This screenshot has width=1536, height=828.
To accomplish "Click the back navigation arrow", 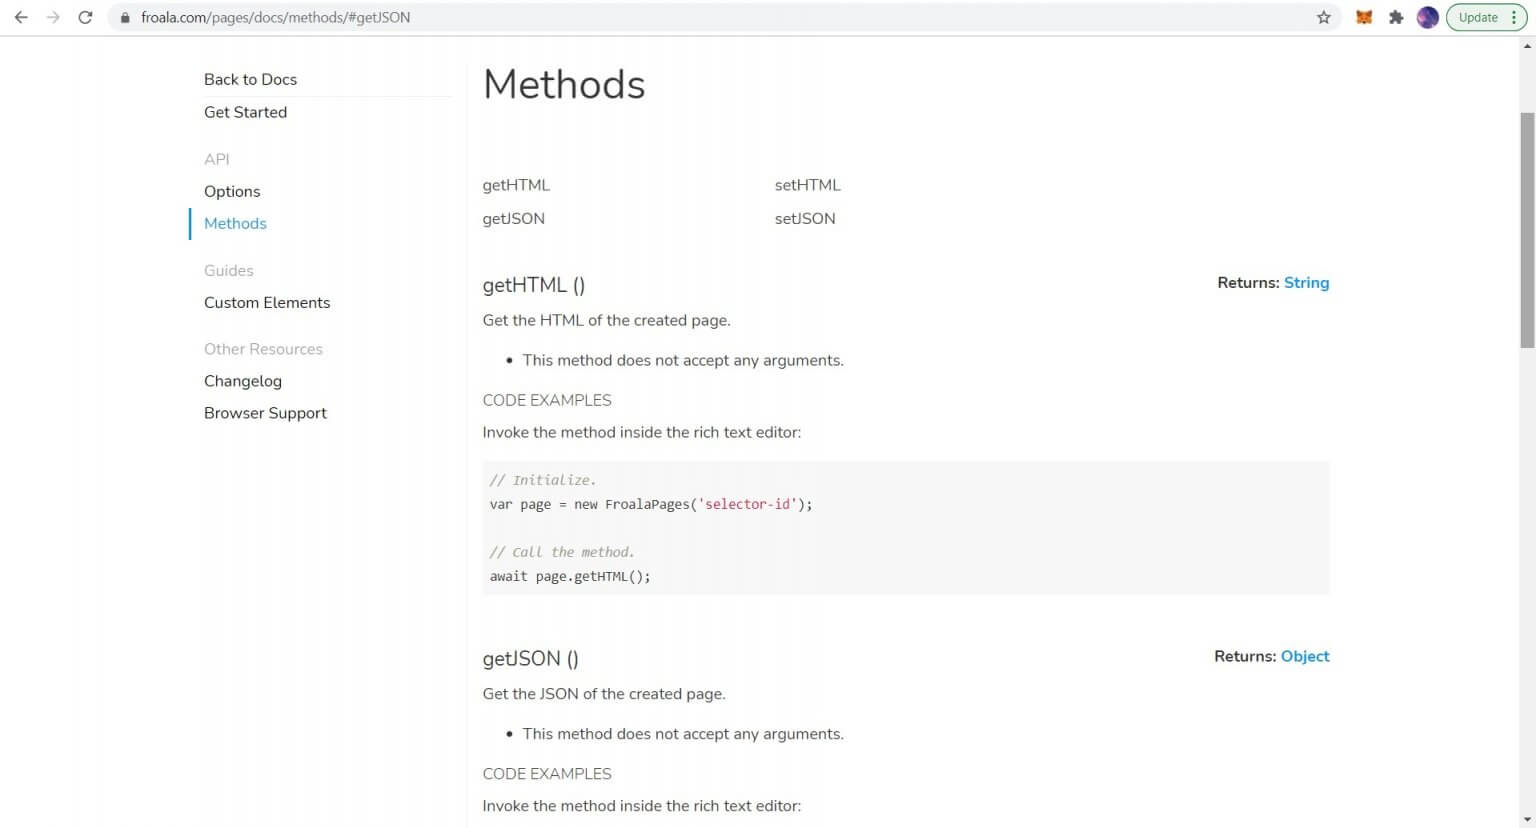I will coord(20,17).
